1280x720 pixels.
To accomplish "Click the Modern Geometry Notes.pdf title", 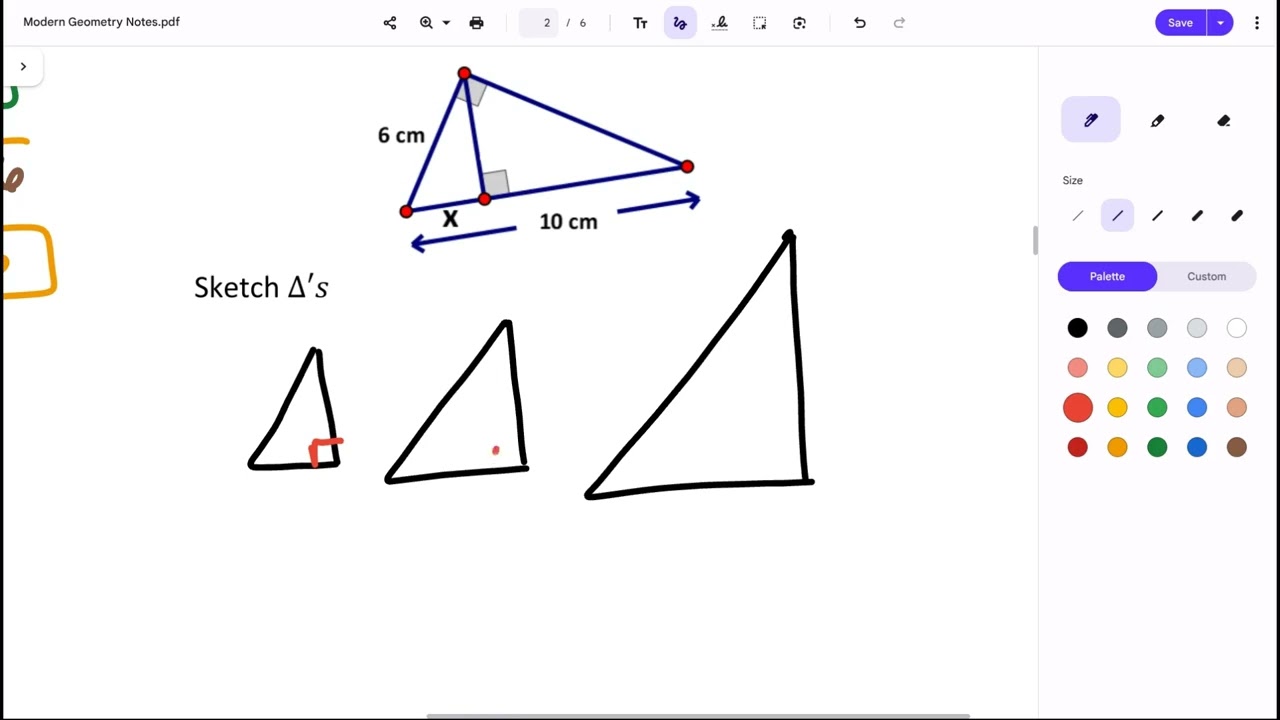I will tap(101, 22).
